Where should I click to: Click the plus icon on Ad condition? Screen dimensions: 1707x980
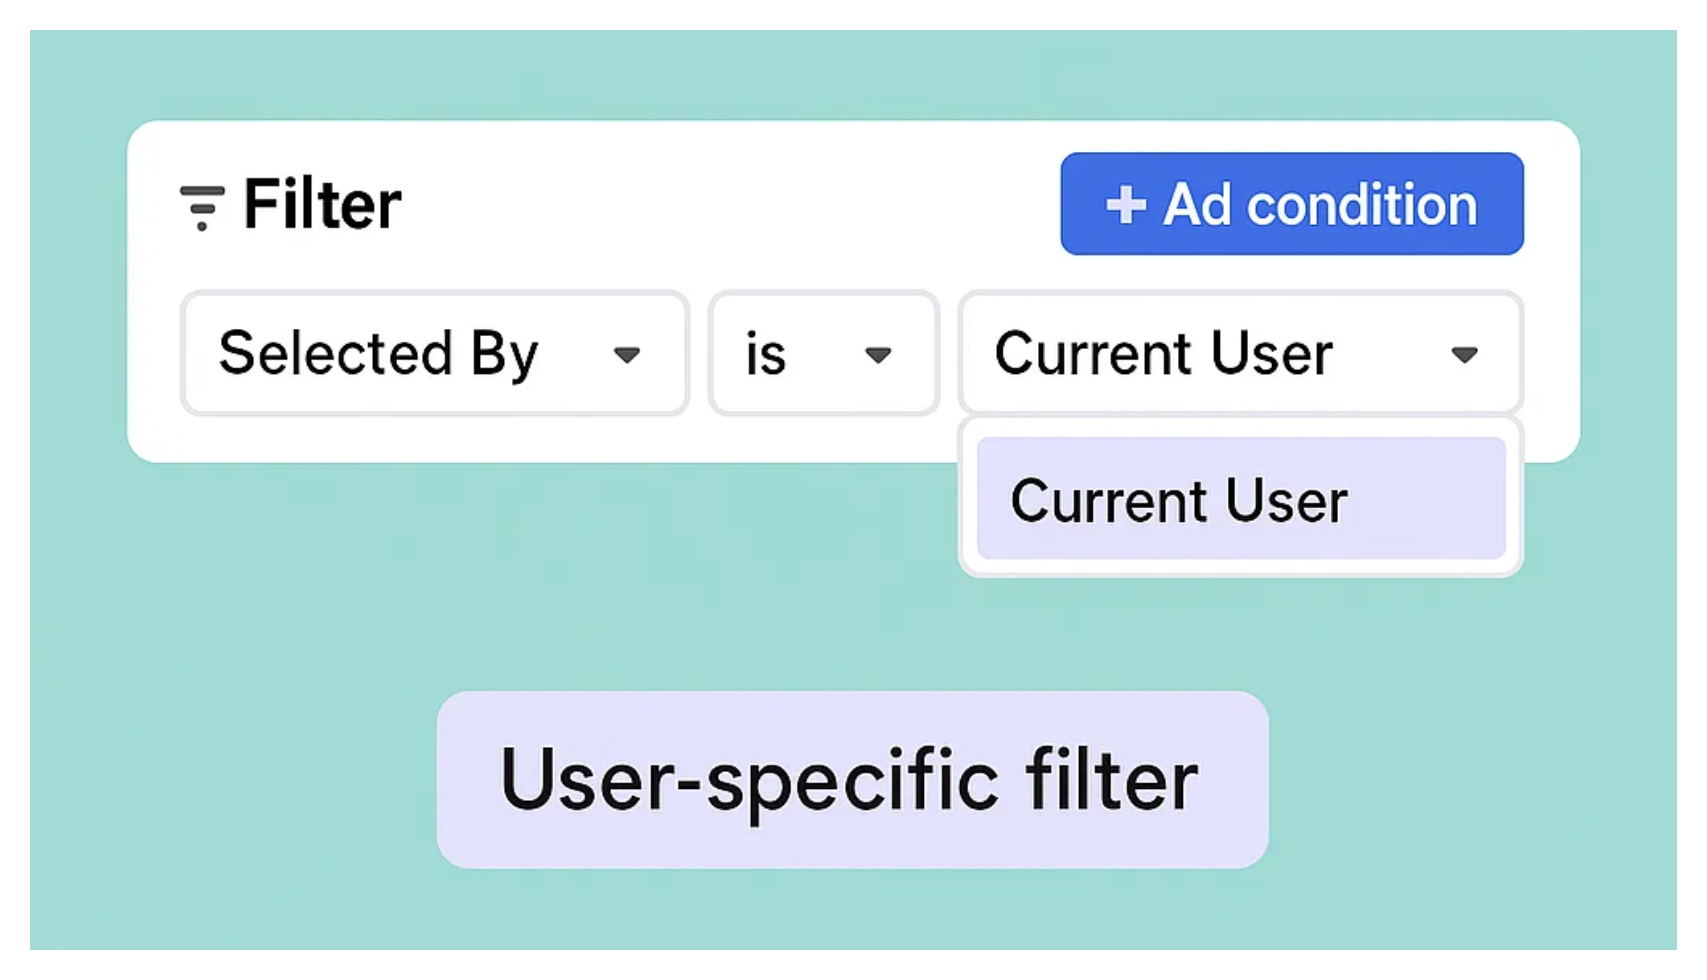pos(1125,205)
